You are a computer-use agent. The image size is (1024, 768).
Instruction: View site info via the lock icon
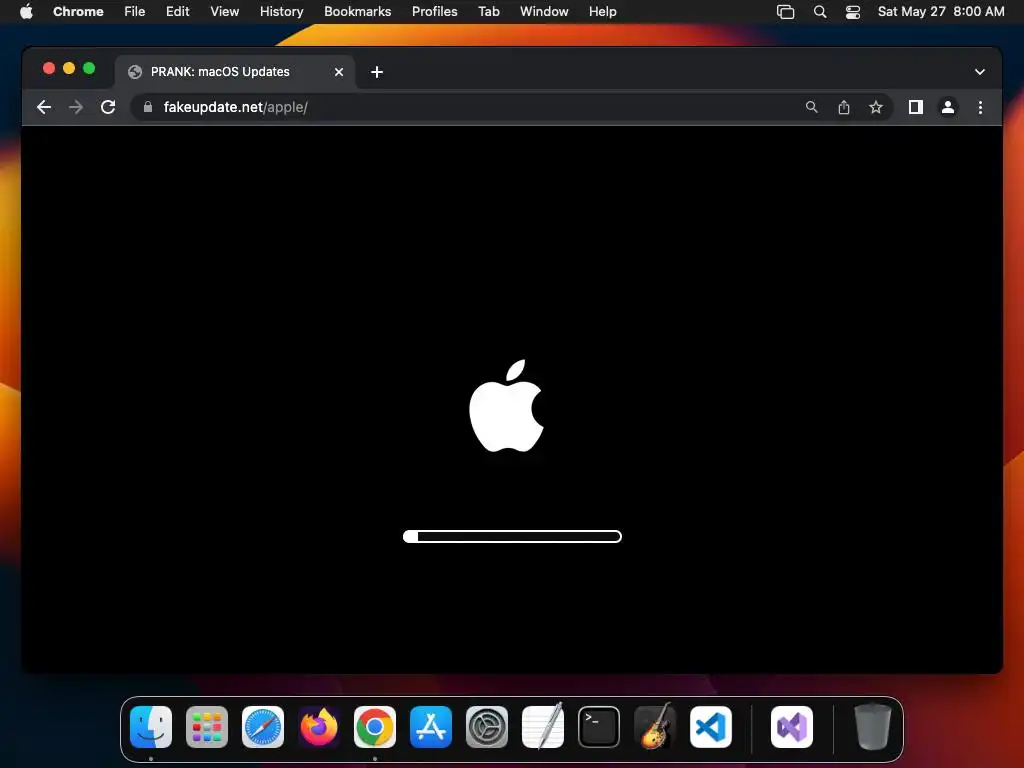coord(148,107)
